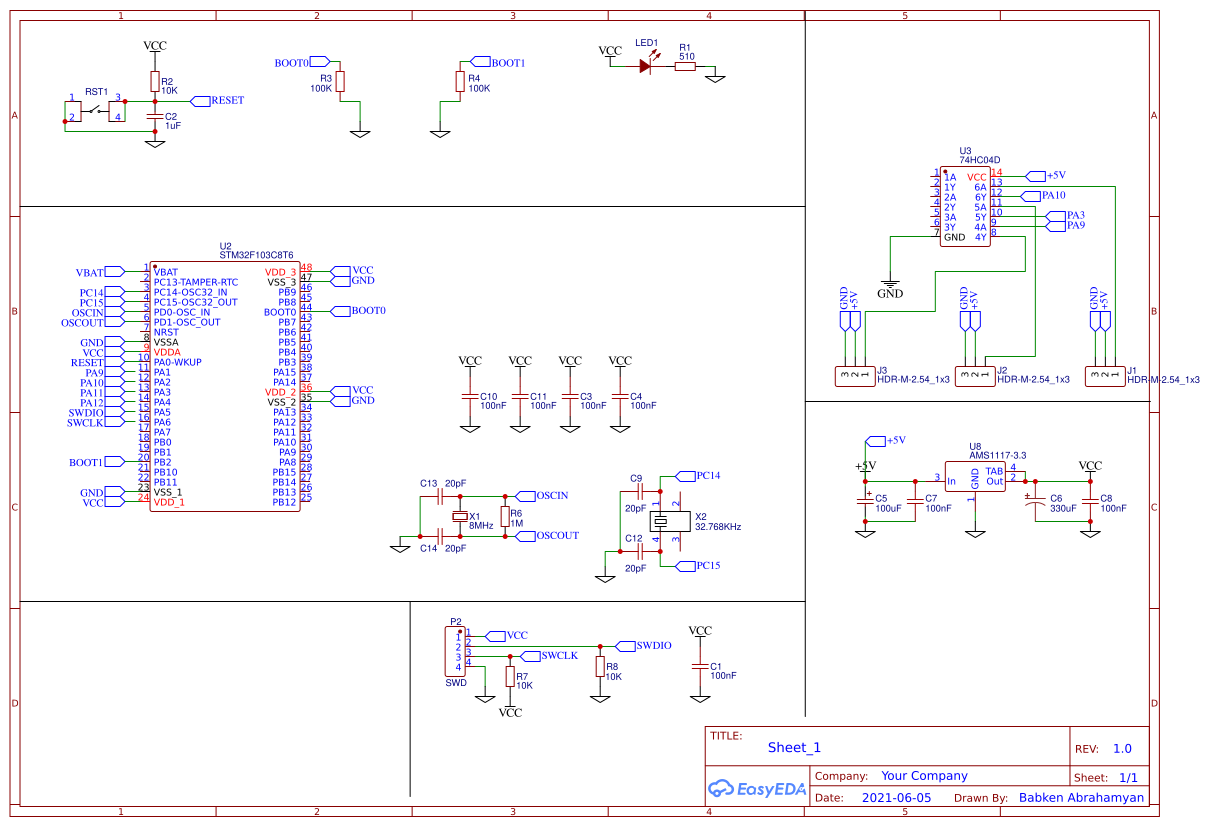Click resistor R6 1M symbol
1210x827 pixels.
click(505, 517)
